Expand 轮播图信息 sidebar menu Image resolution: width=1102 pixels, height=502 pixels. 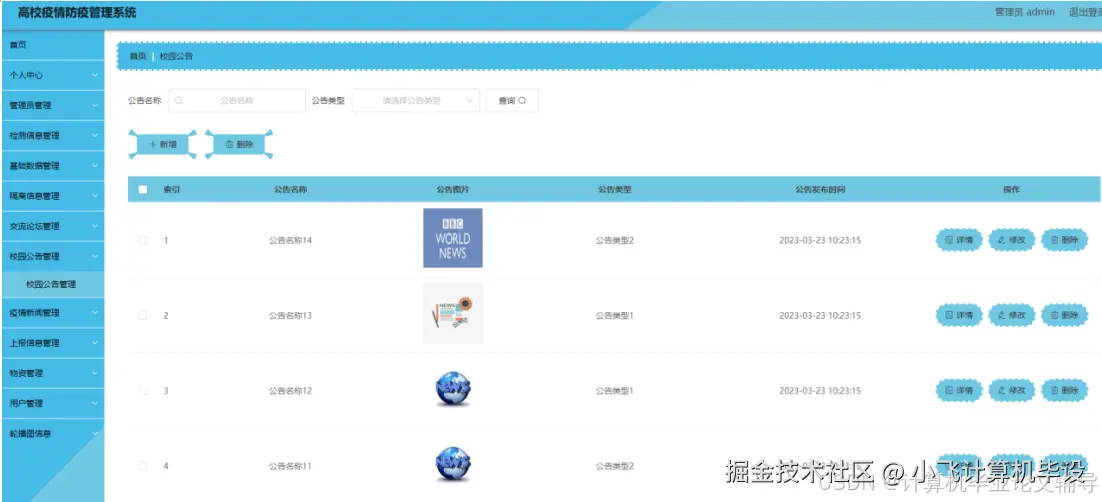(x=53, y=434)
